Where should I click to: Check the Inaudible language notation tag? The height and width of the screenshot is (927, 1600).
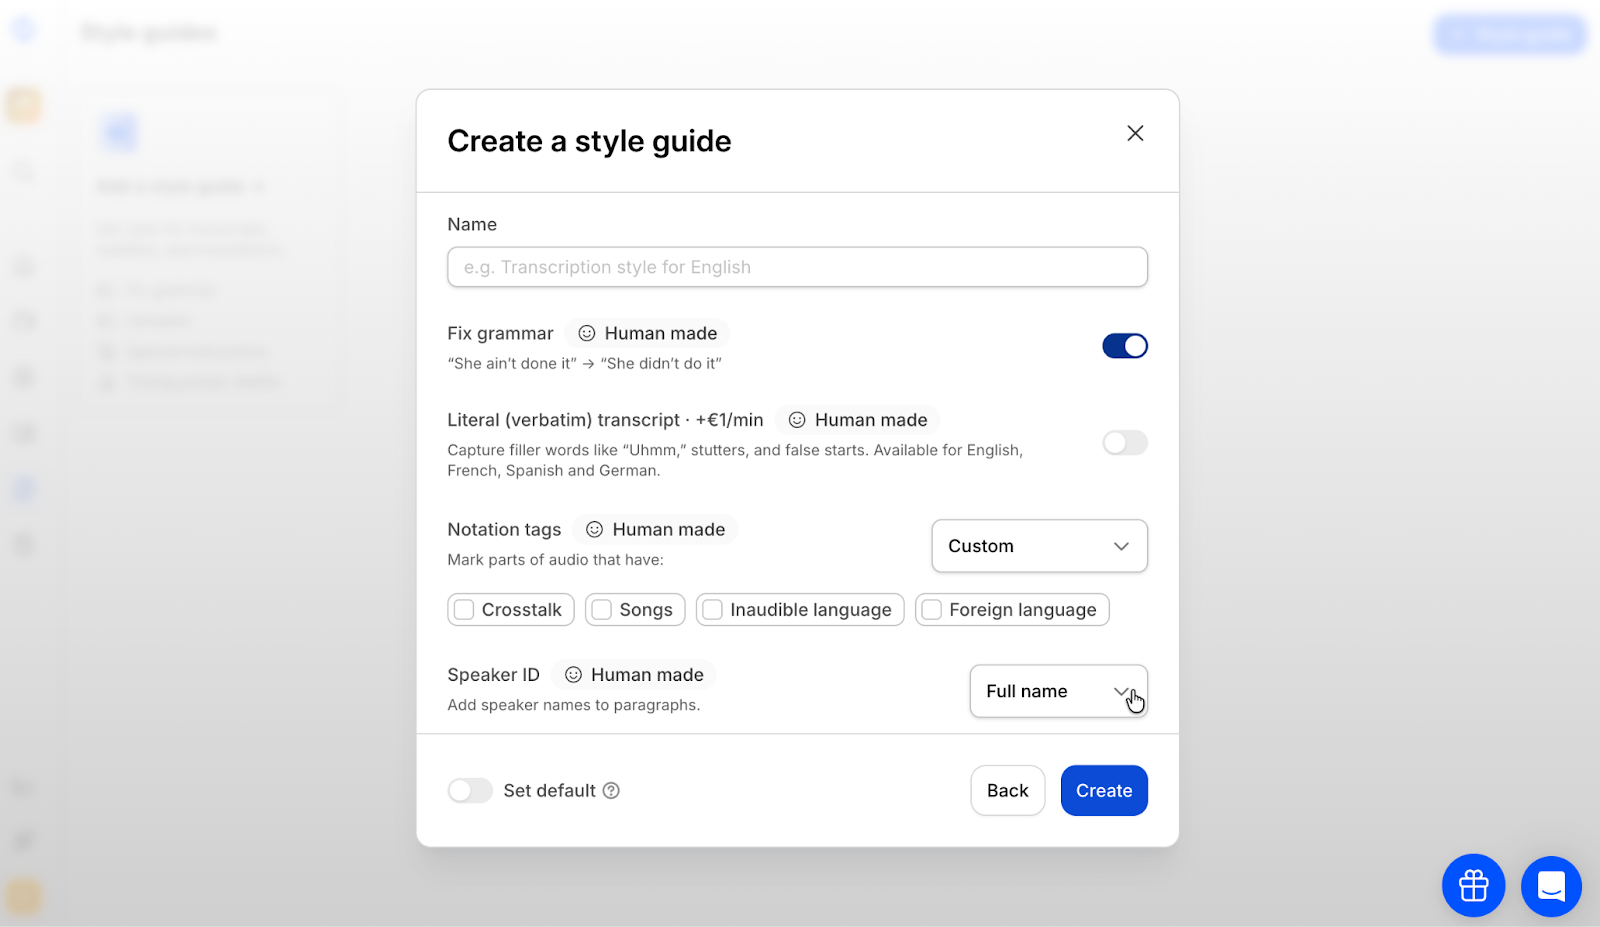(711, 609)
